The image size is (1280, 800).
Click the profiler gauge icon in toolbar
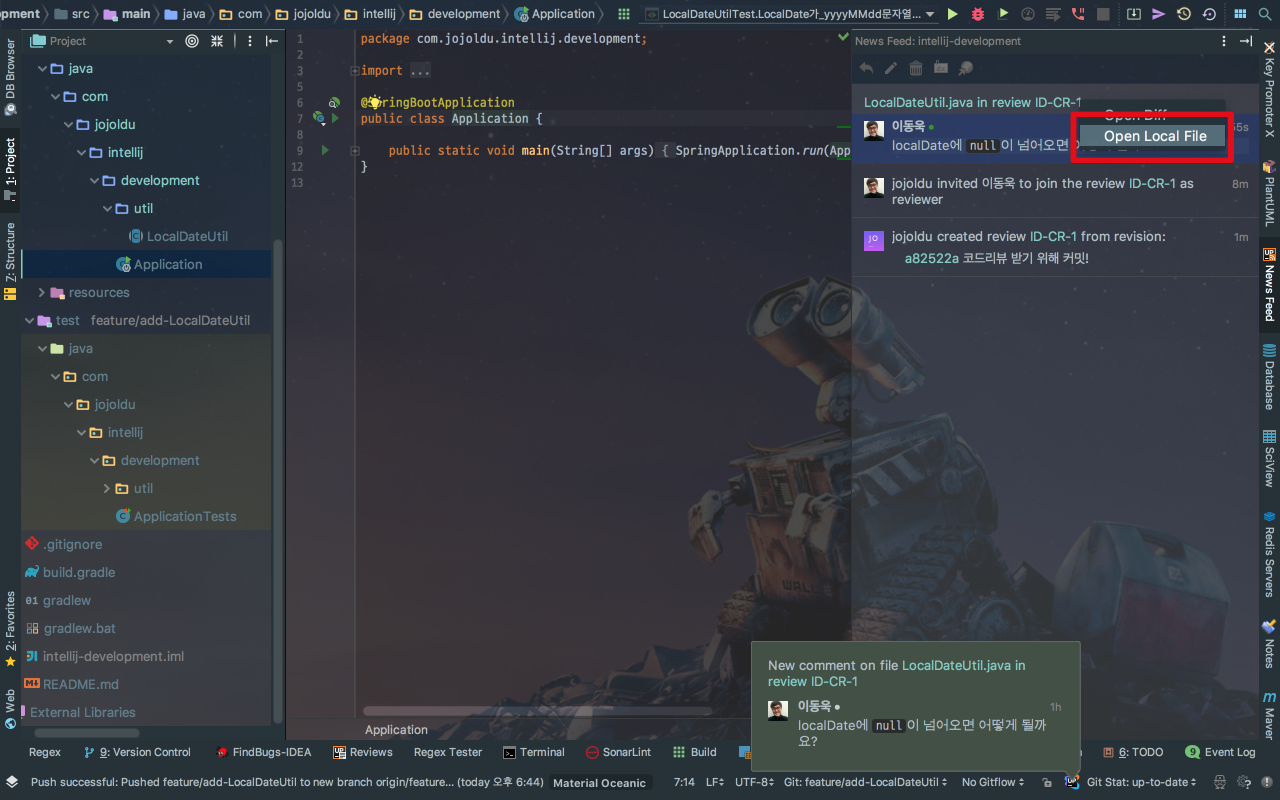[1028, 14]
